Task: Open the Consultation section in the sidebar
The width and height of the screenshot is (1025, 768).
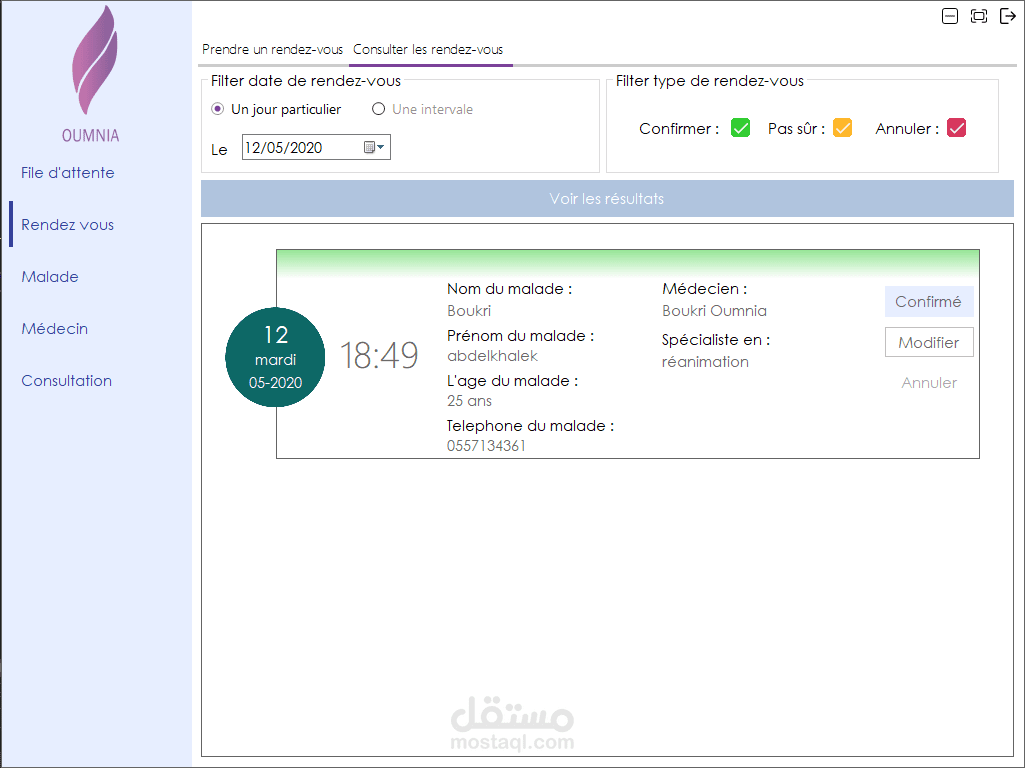Action: pyautogui.click(x=66, y=380)
